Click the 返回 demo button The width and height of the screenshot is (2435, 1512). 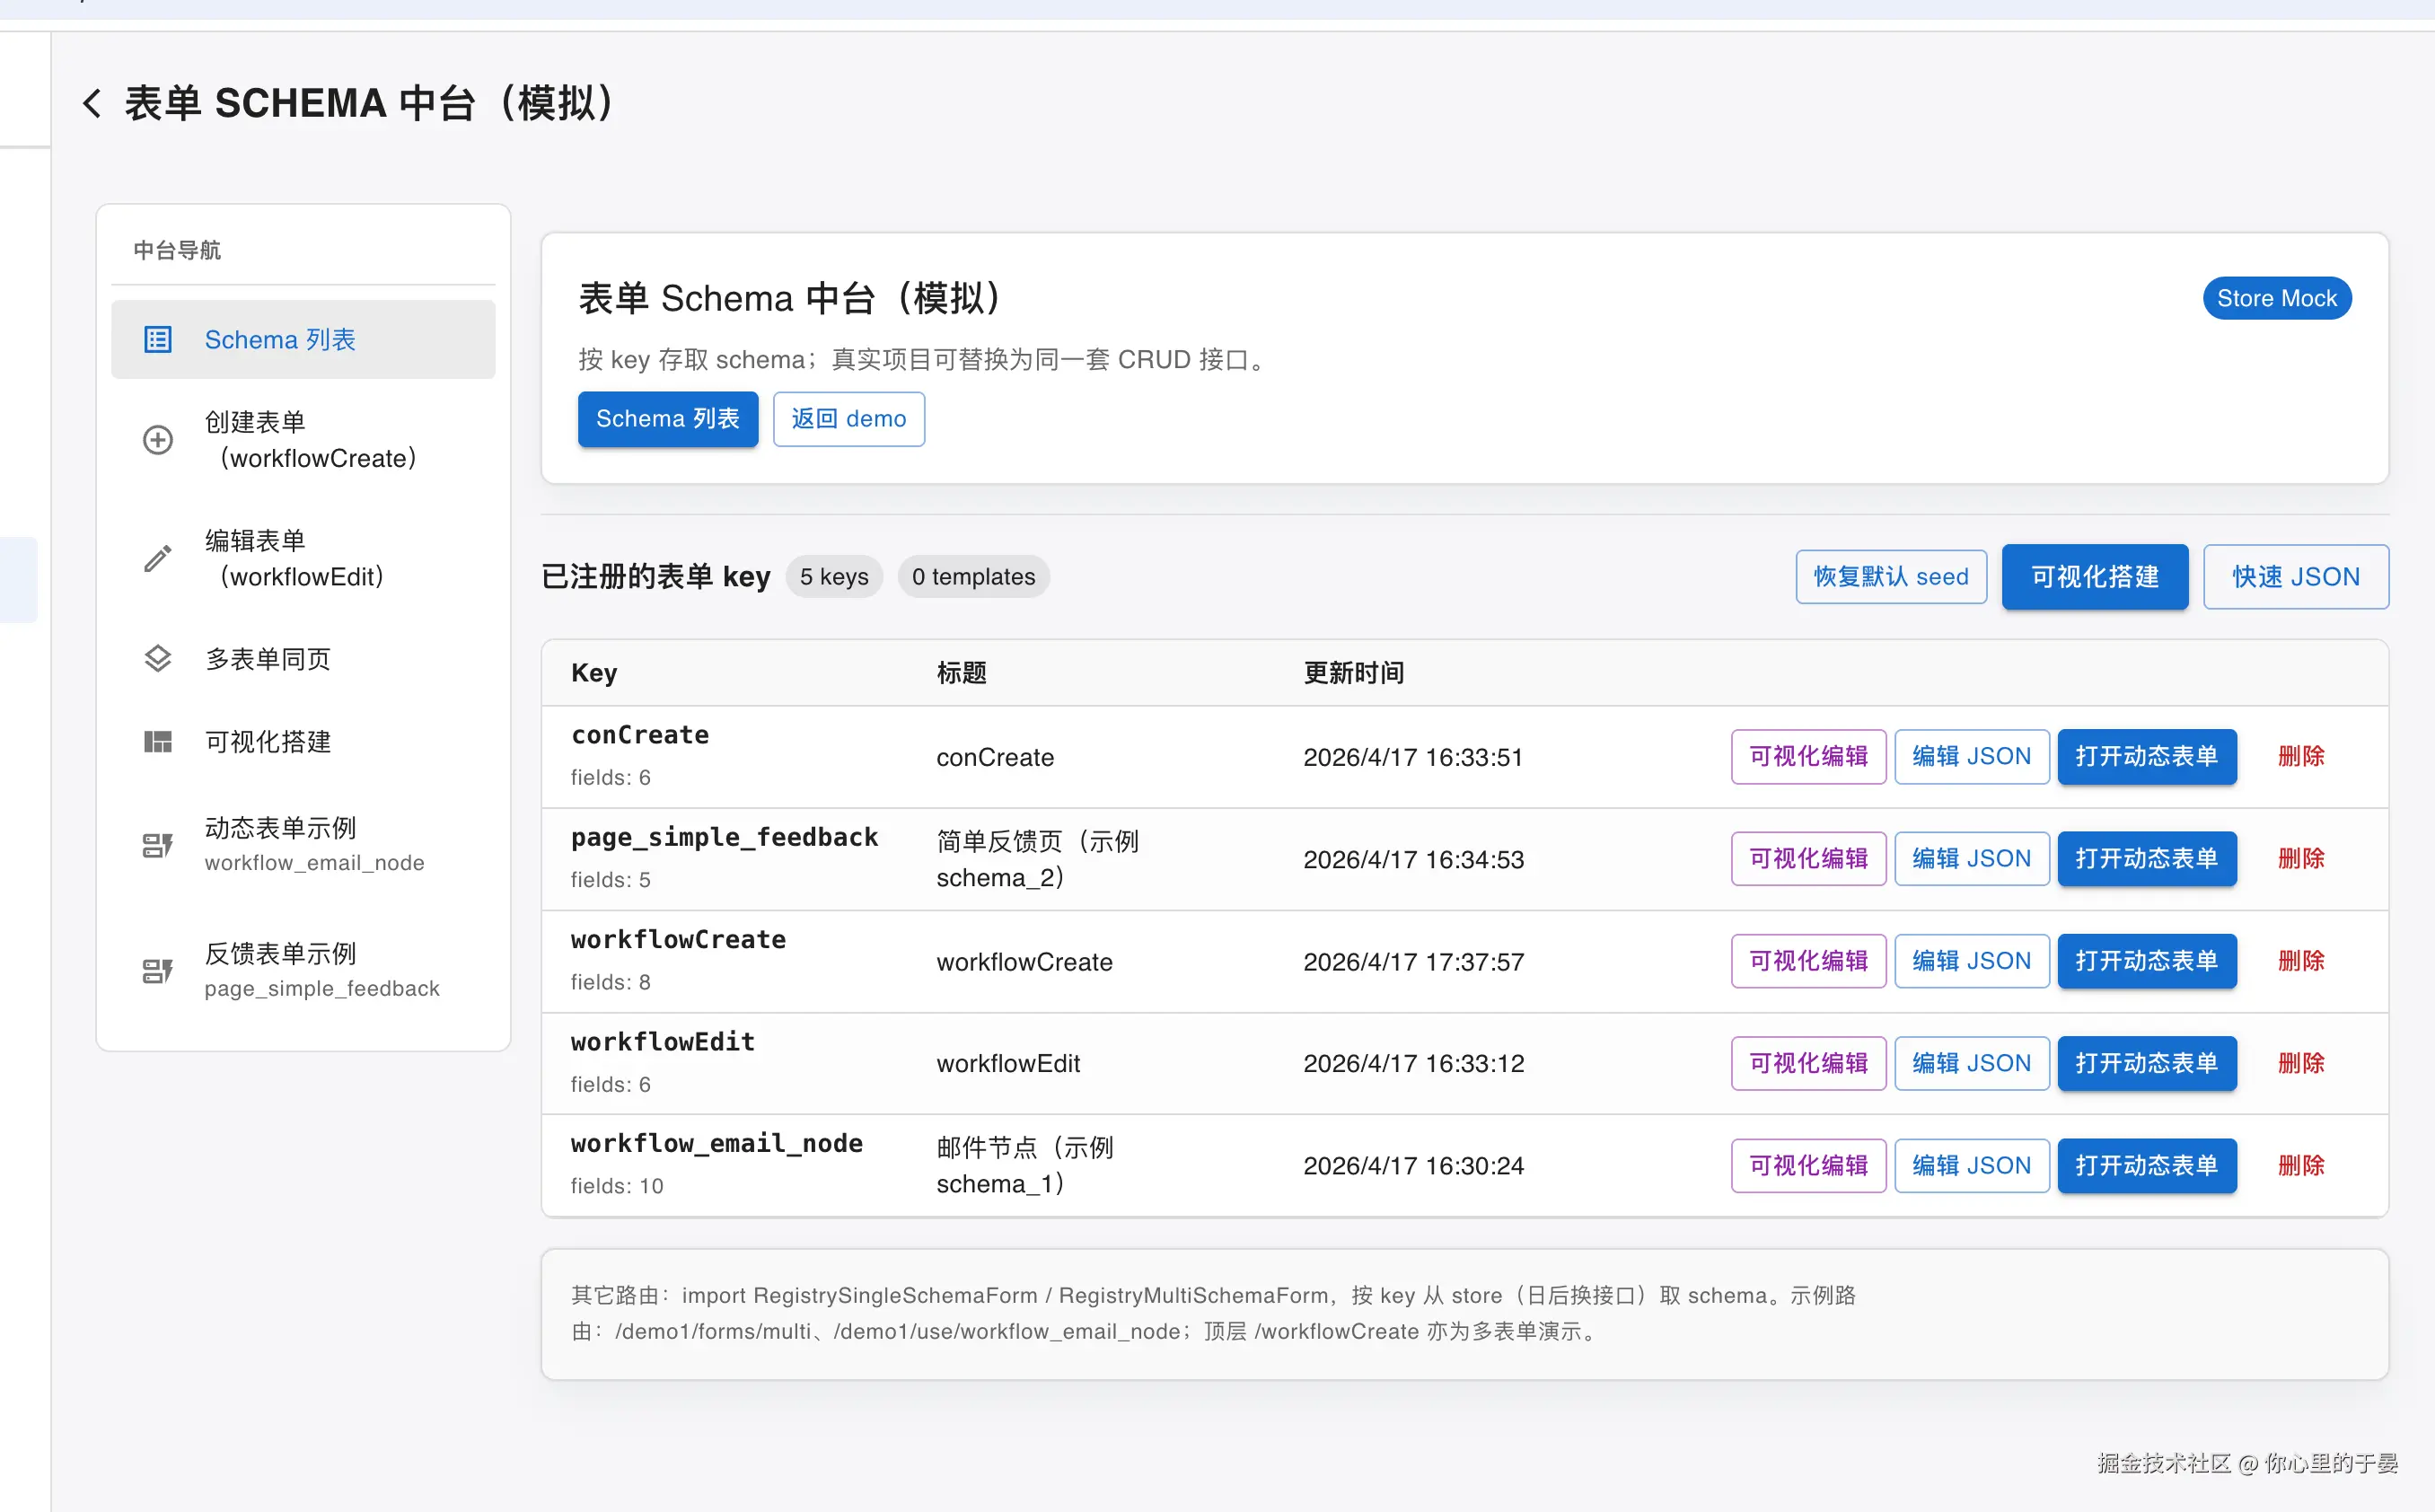pyautogui.click(x=849, y=419)
